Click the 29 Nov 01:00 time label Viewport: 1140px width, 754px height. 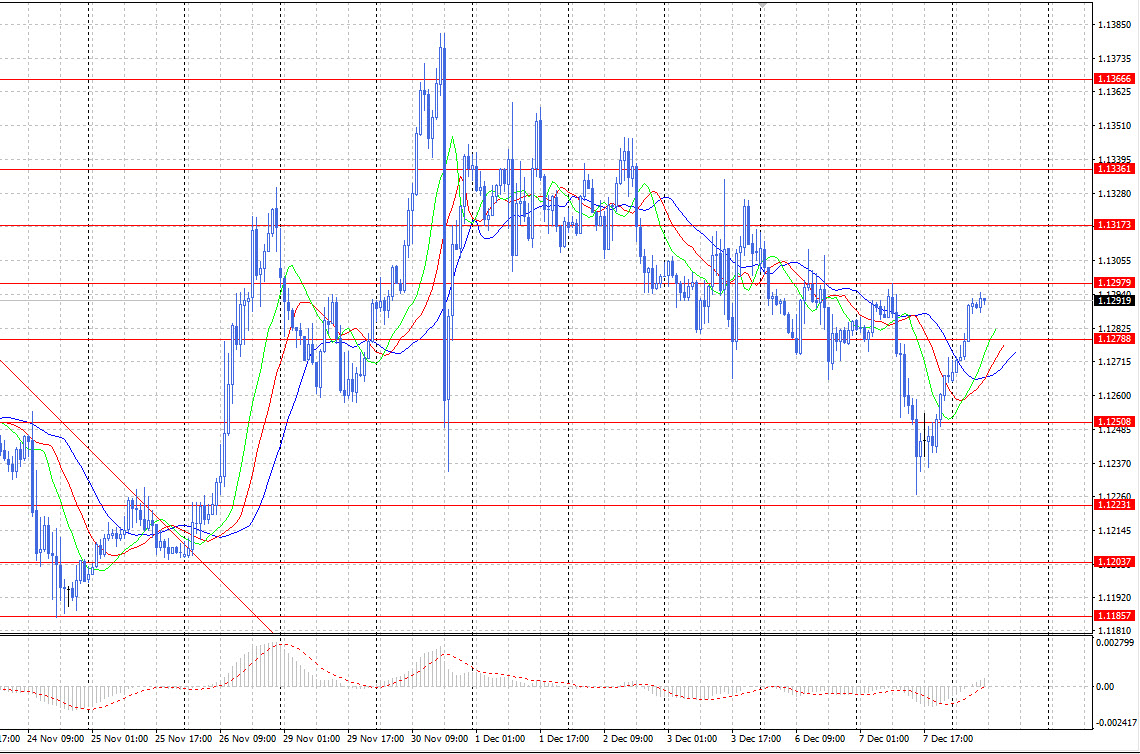click(x=311, y=739)
